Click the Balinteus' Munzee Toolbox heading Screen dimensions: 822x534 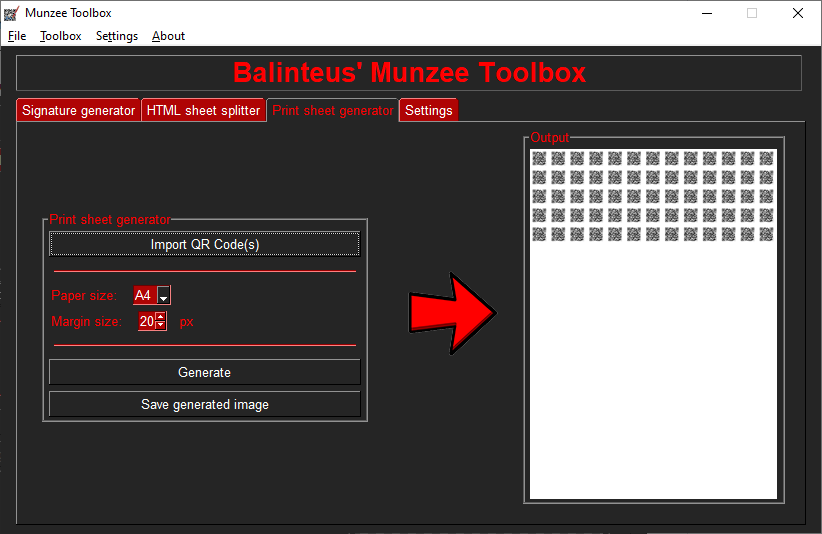point(409,72)
